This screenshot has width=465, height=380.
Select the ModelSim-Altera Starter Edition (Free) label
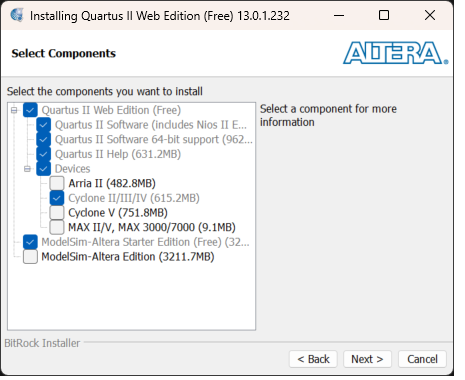145,242
